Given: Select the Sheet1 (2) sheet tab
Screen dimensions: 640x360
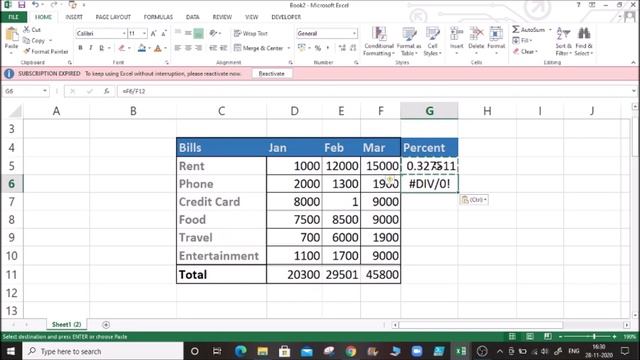Looking at the screenshot, I should [x=66, y=324].
